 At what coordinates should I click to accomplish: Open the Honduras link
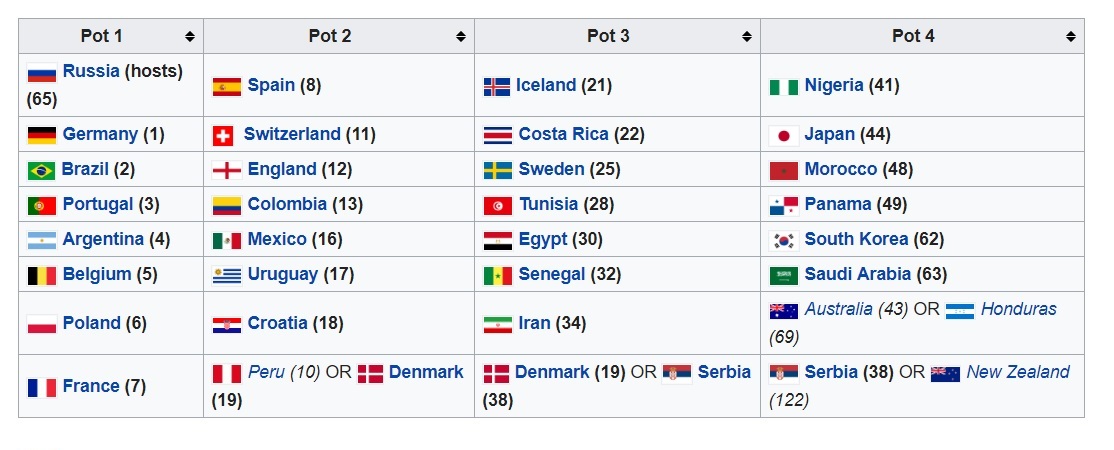point(1018,309)
